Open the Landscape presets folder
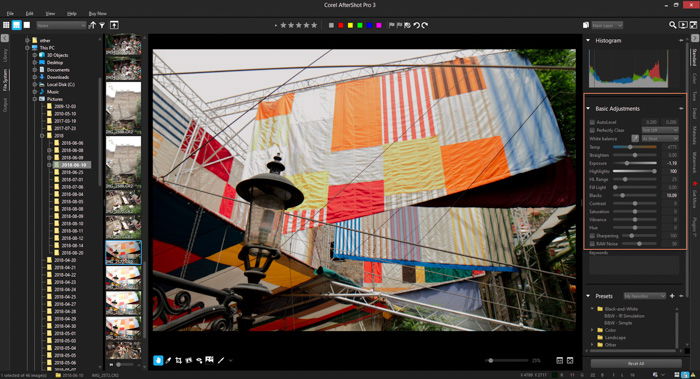700x379 pixels. click(615, 337)
